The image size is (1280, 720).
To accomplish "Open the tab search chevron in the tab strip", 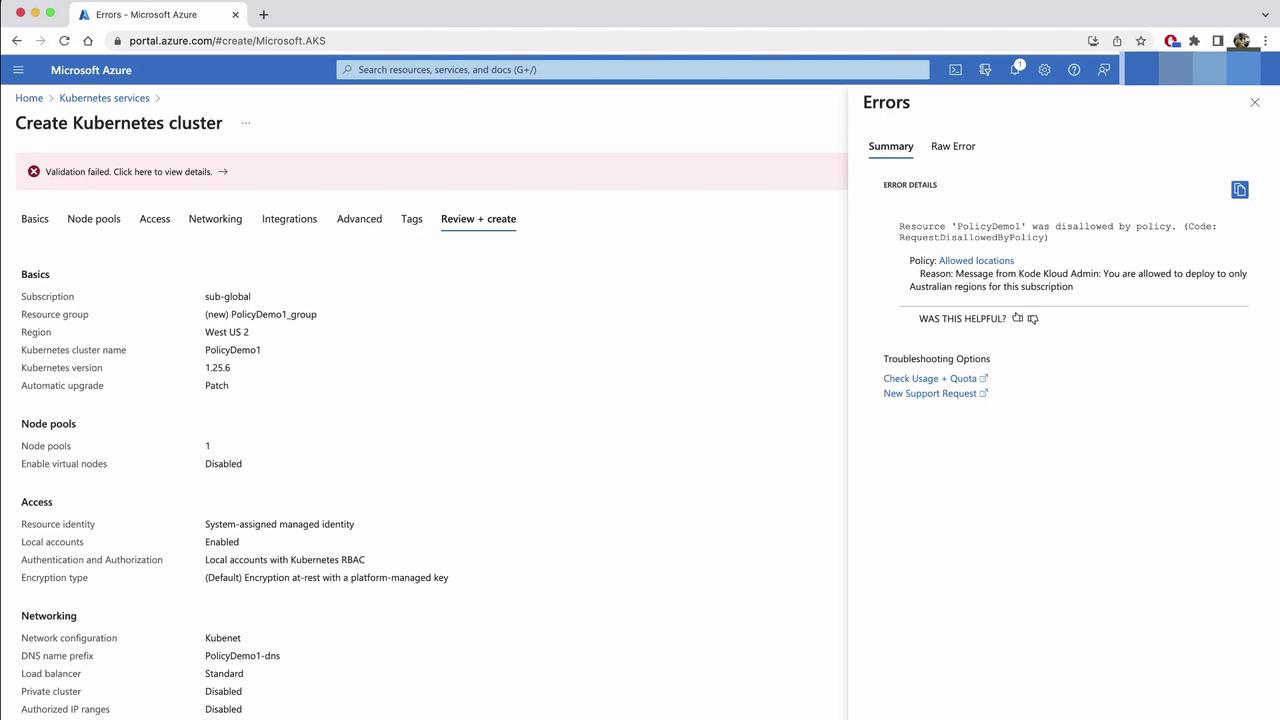I will coord(1263,15).
